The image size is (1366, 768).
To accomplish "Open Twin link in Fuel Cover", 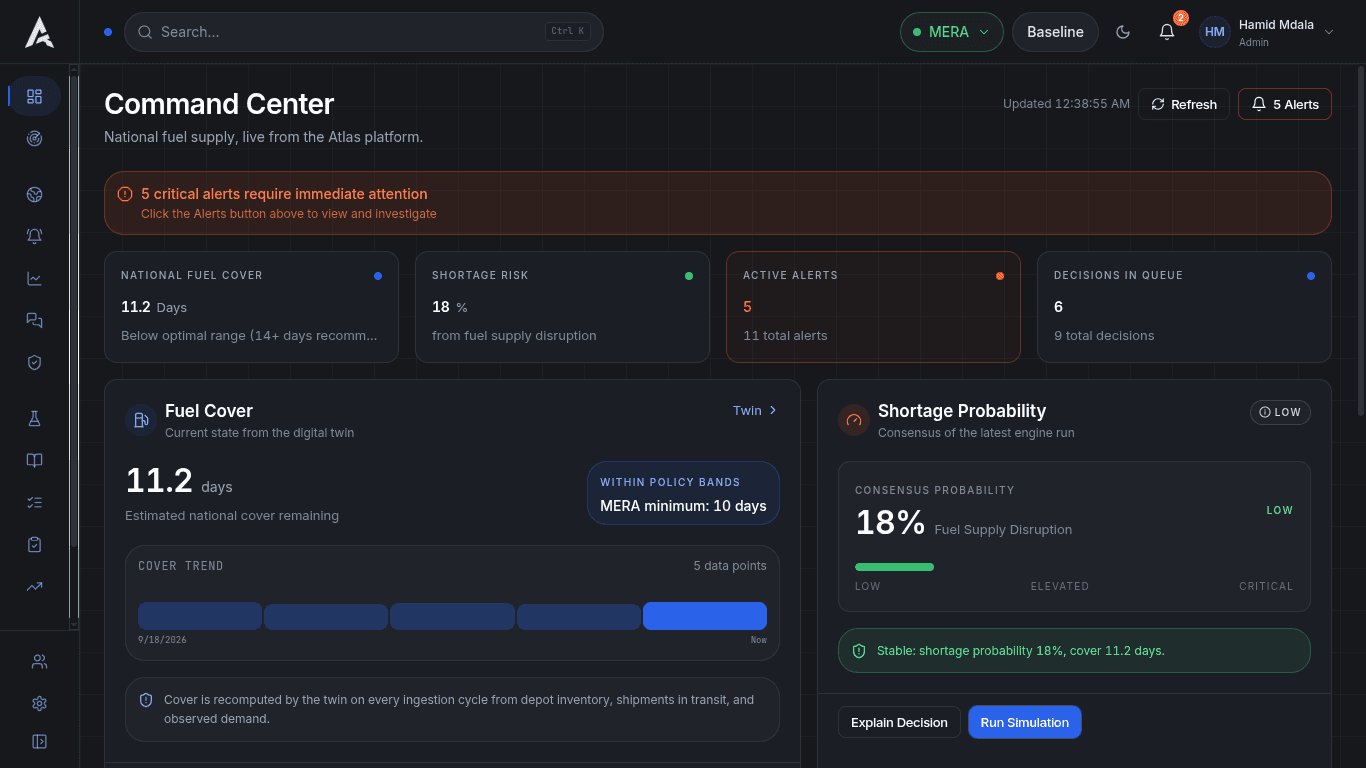I will (x=755, y=410).
